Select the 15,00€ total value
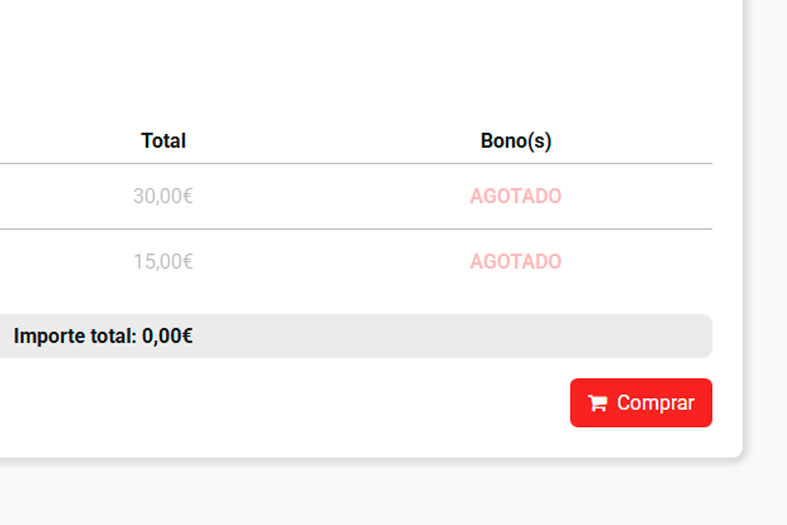The height and width of the screenshot is (525, 787). coord(163,262)
